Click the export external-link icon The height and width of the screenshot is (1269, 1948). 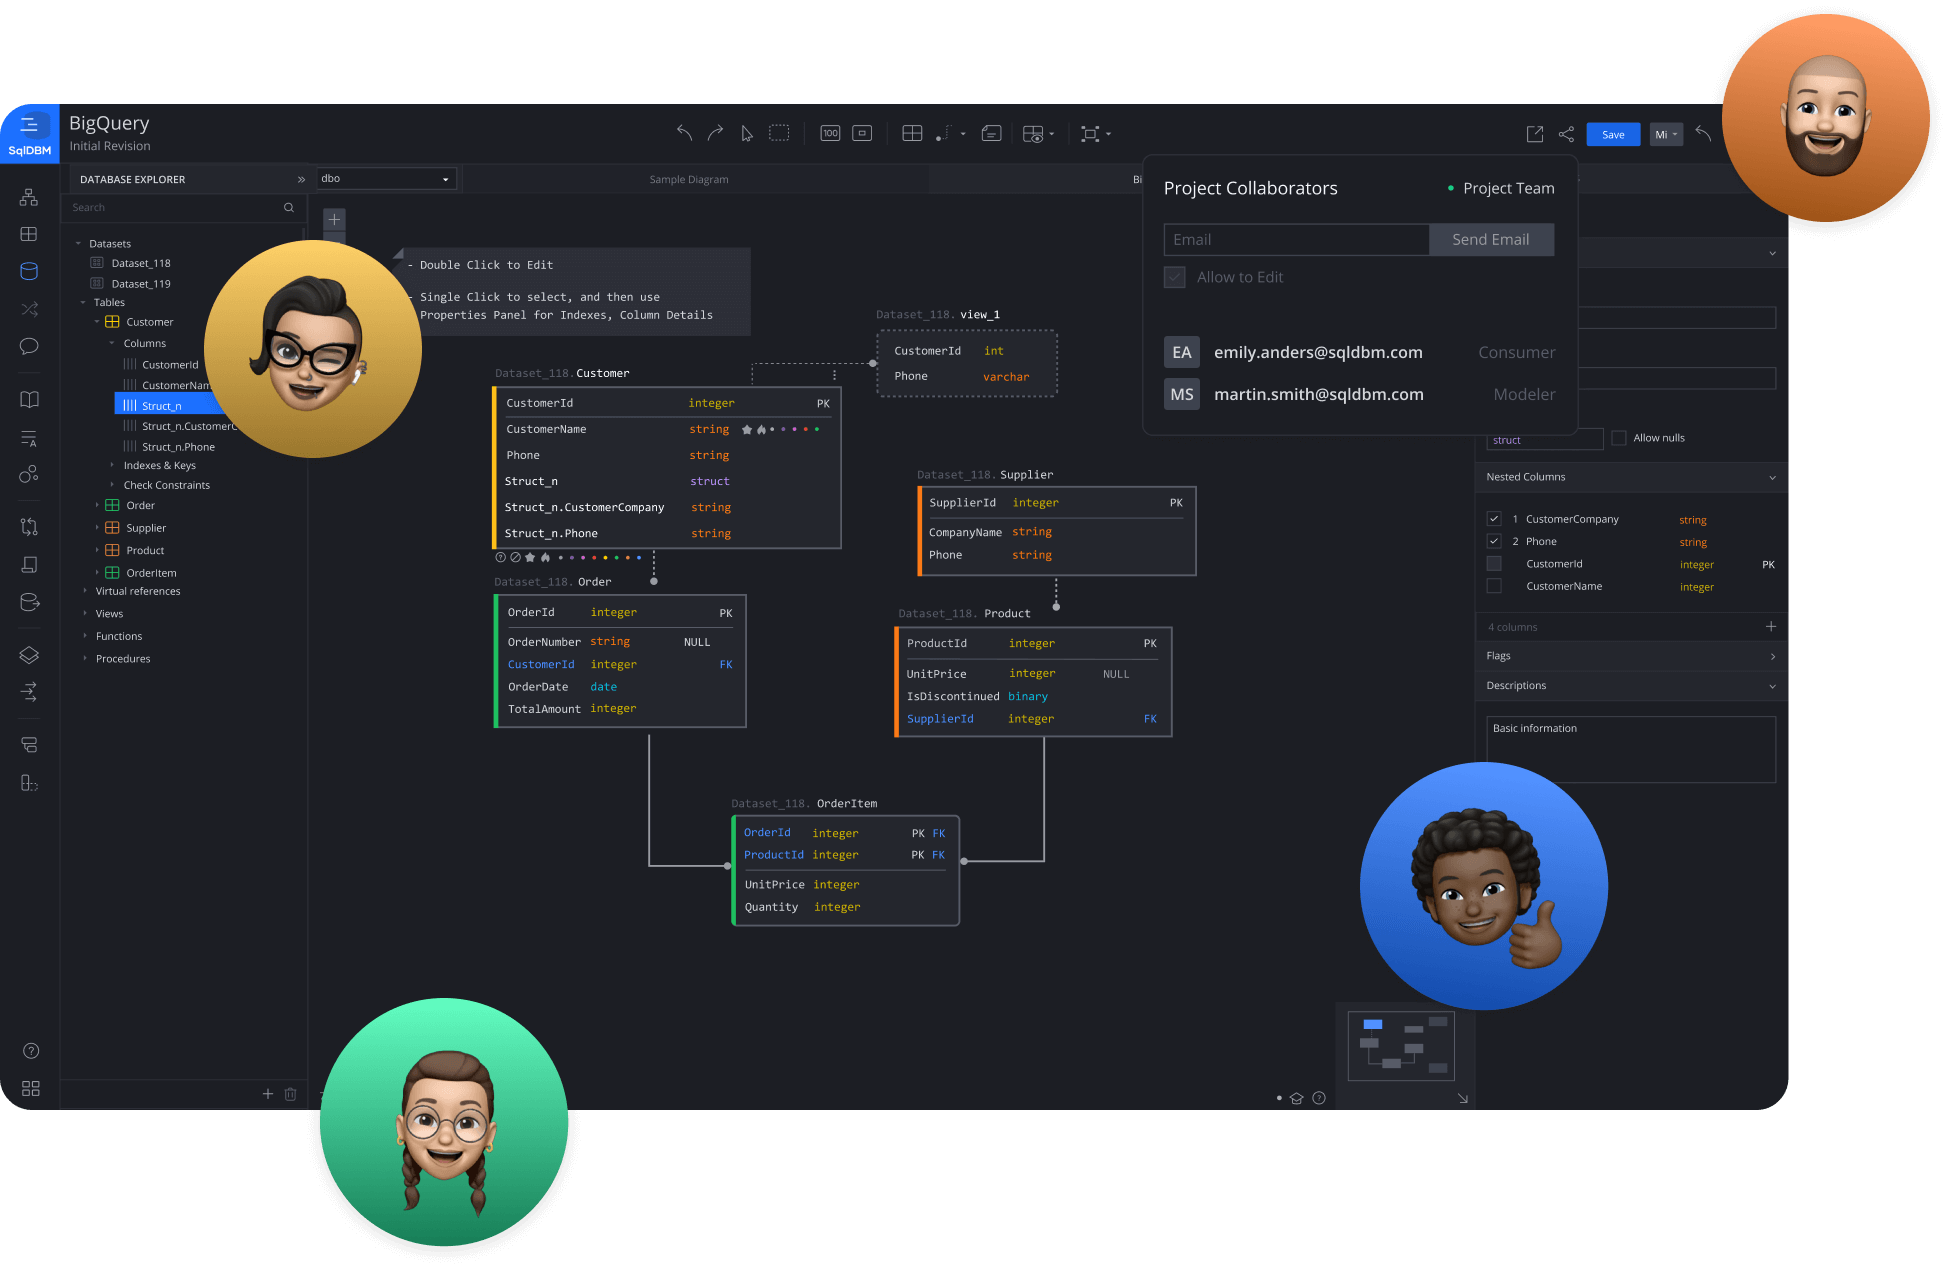point(1535,134)
